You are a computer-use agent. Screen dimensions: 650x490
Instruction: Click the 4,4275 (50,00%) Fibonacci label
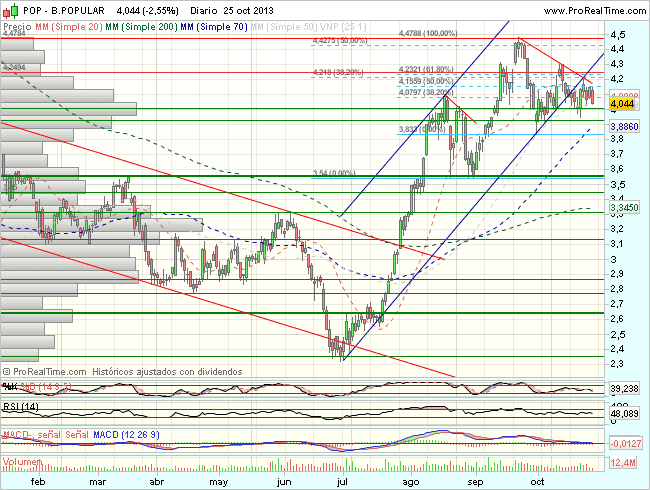tap(340, 41)
